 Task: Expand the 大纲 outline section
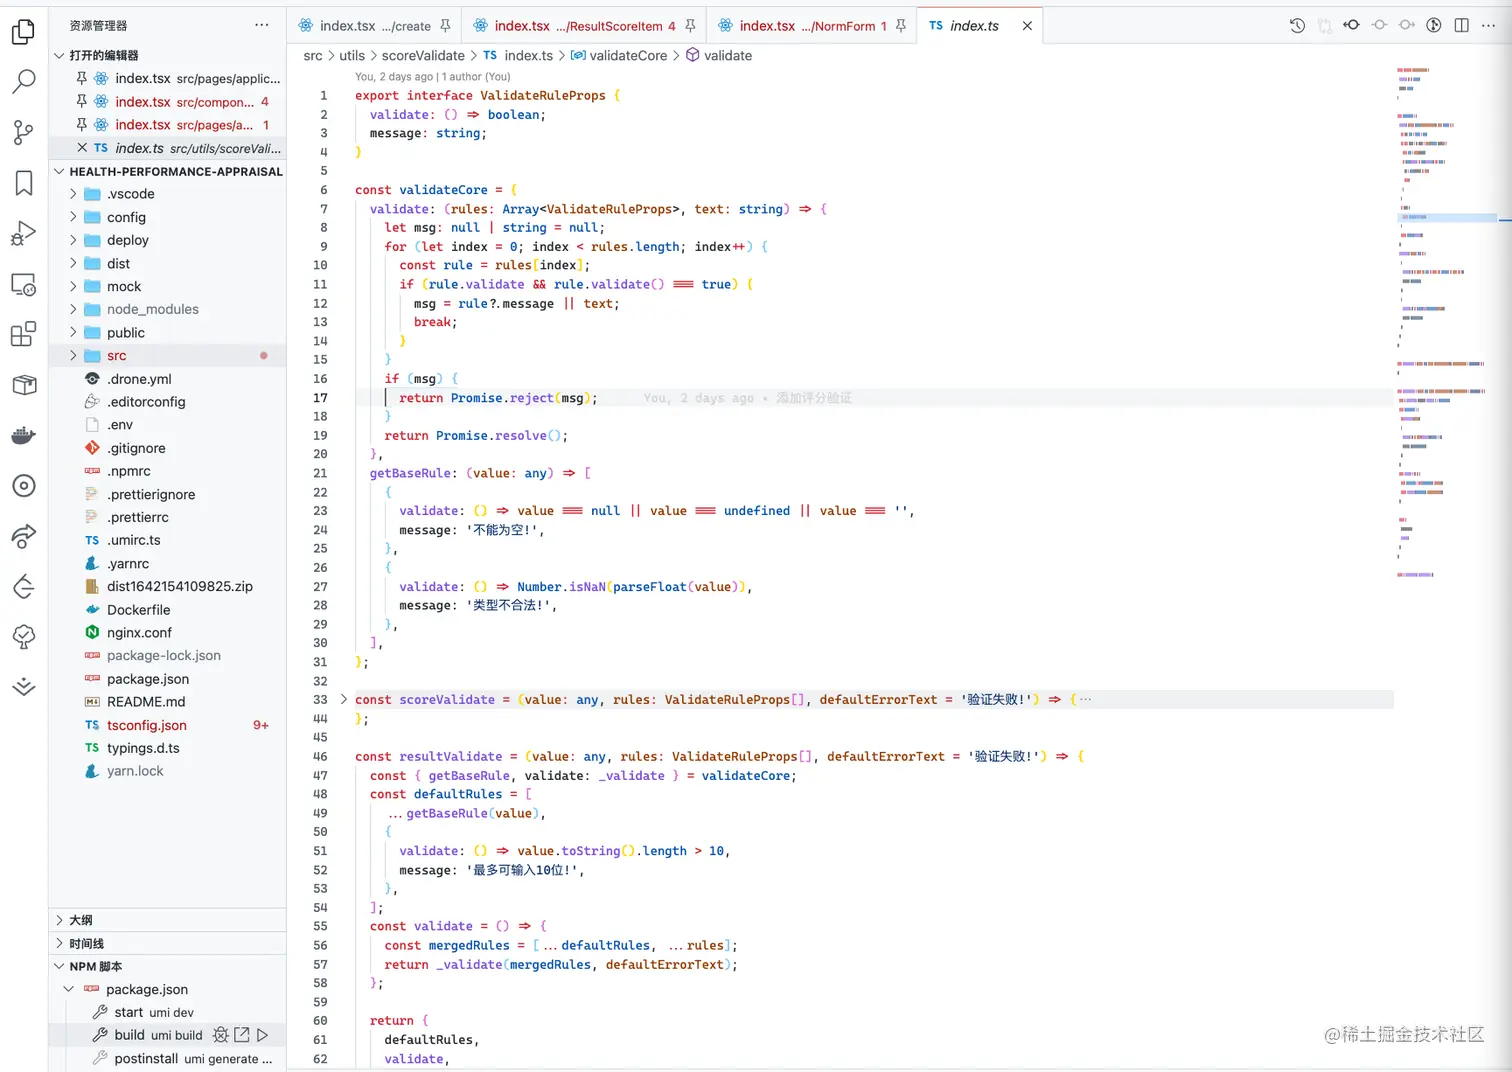(167, 920)
